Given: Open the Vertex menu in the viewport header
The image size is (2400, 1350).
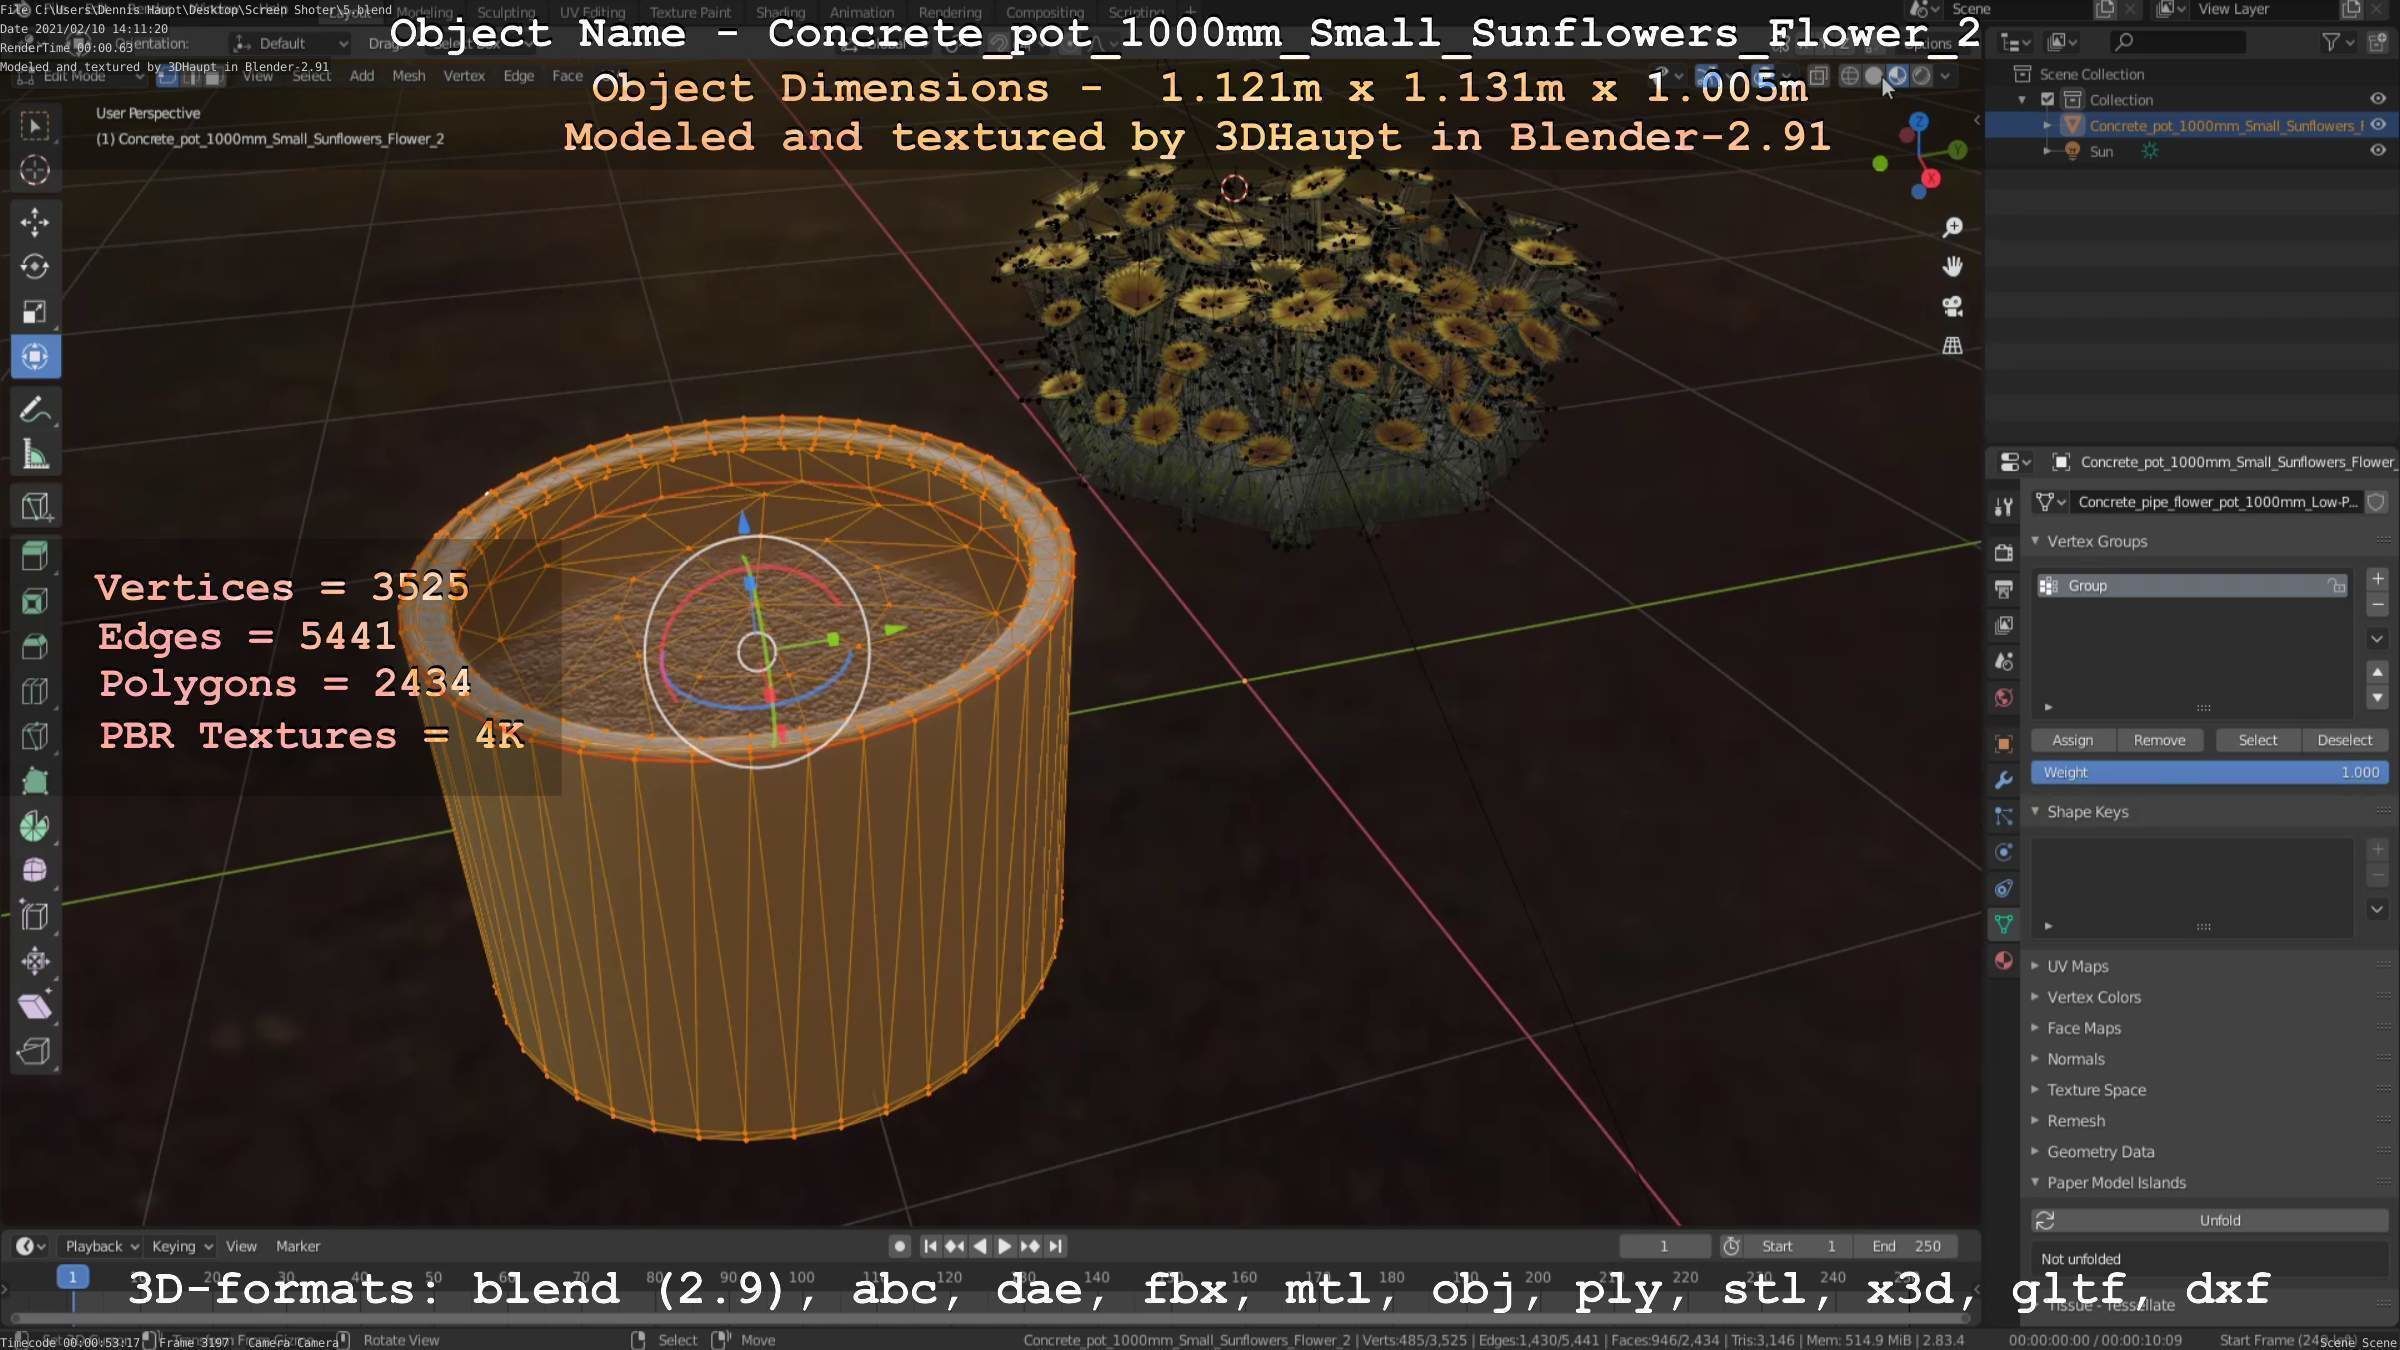Looking at the screenshot, I should tap(464, 76).
